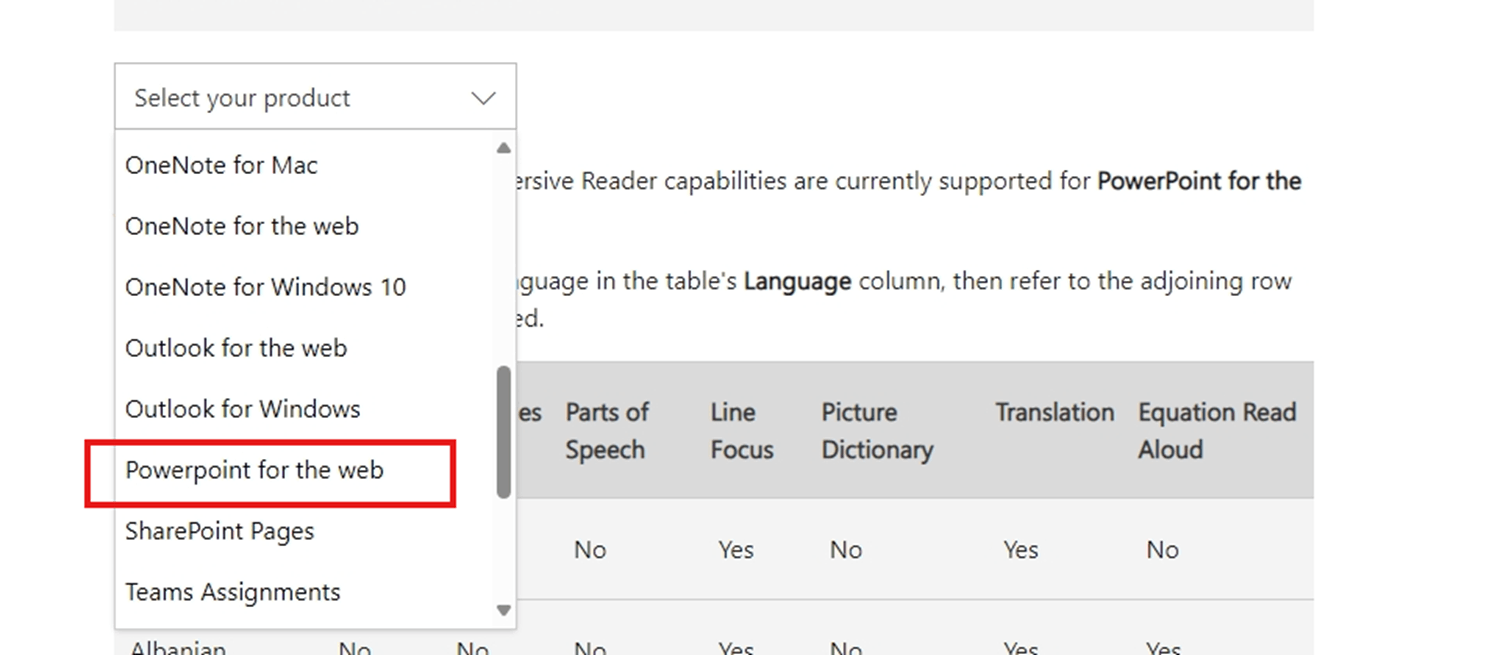The height and width of the screenshot is (655, 1489).
Task: Select OneNote for Windows 10 product
Action: (265, 287)
